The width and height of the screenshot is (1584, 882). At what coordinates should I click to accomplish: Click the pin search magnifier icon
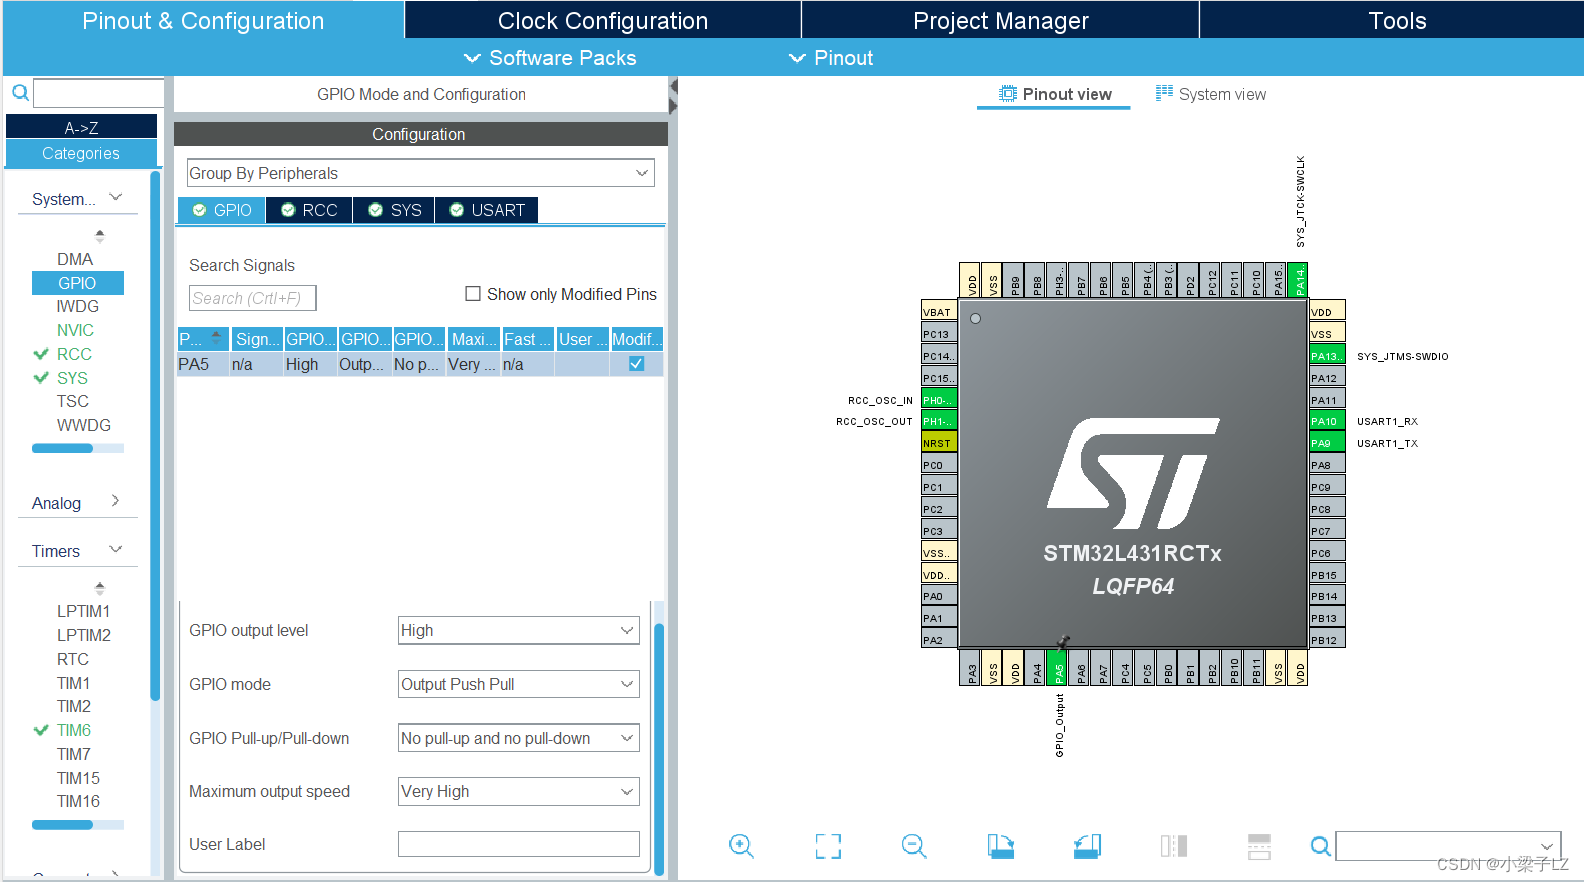pos(1321,847)
